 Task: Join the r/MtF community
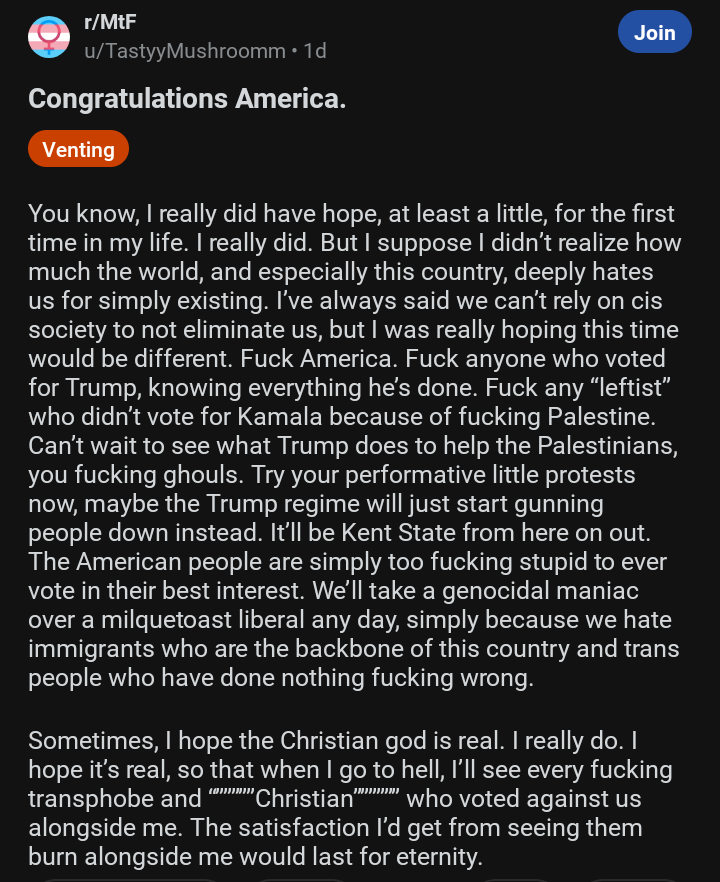pyautogui.click(x=654, y=32)
